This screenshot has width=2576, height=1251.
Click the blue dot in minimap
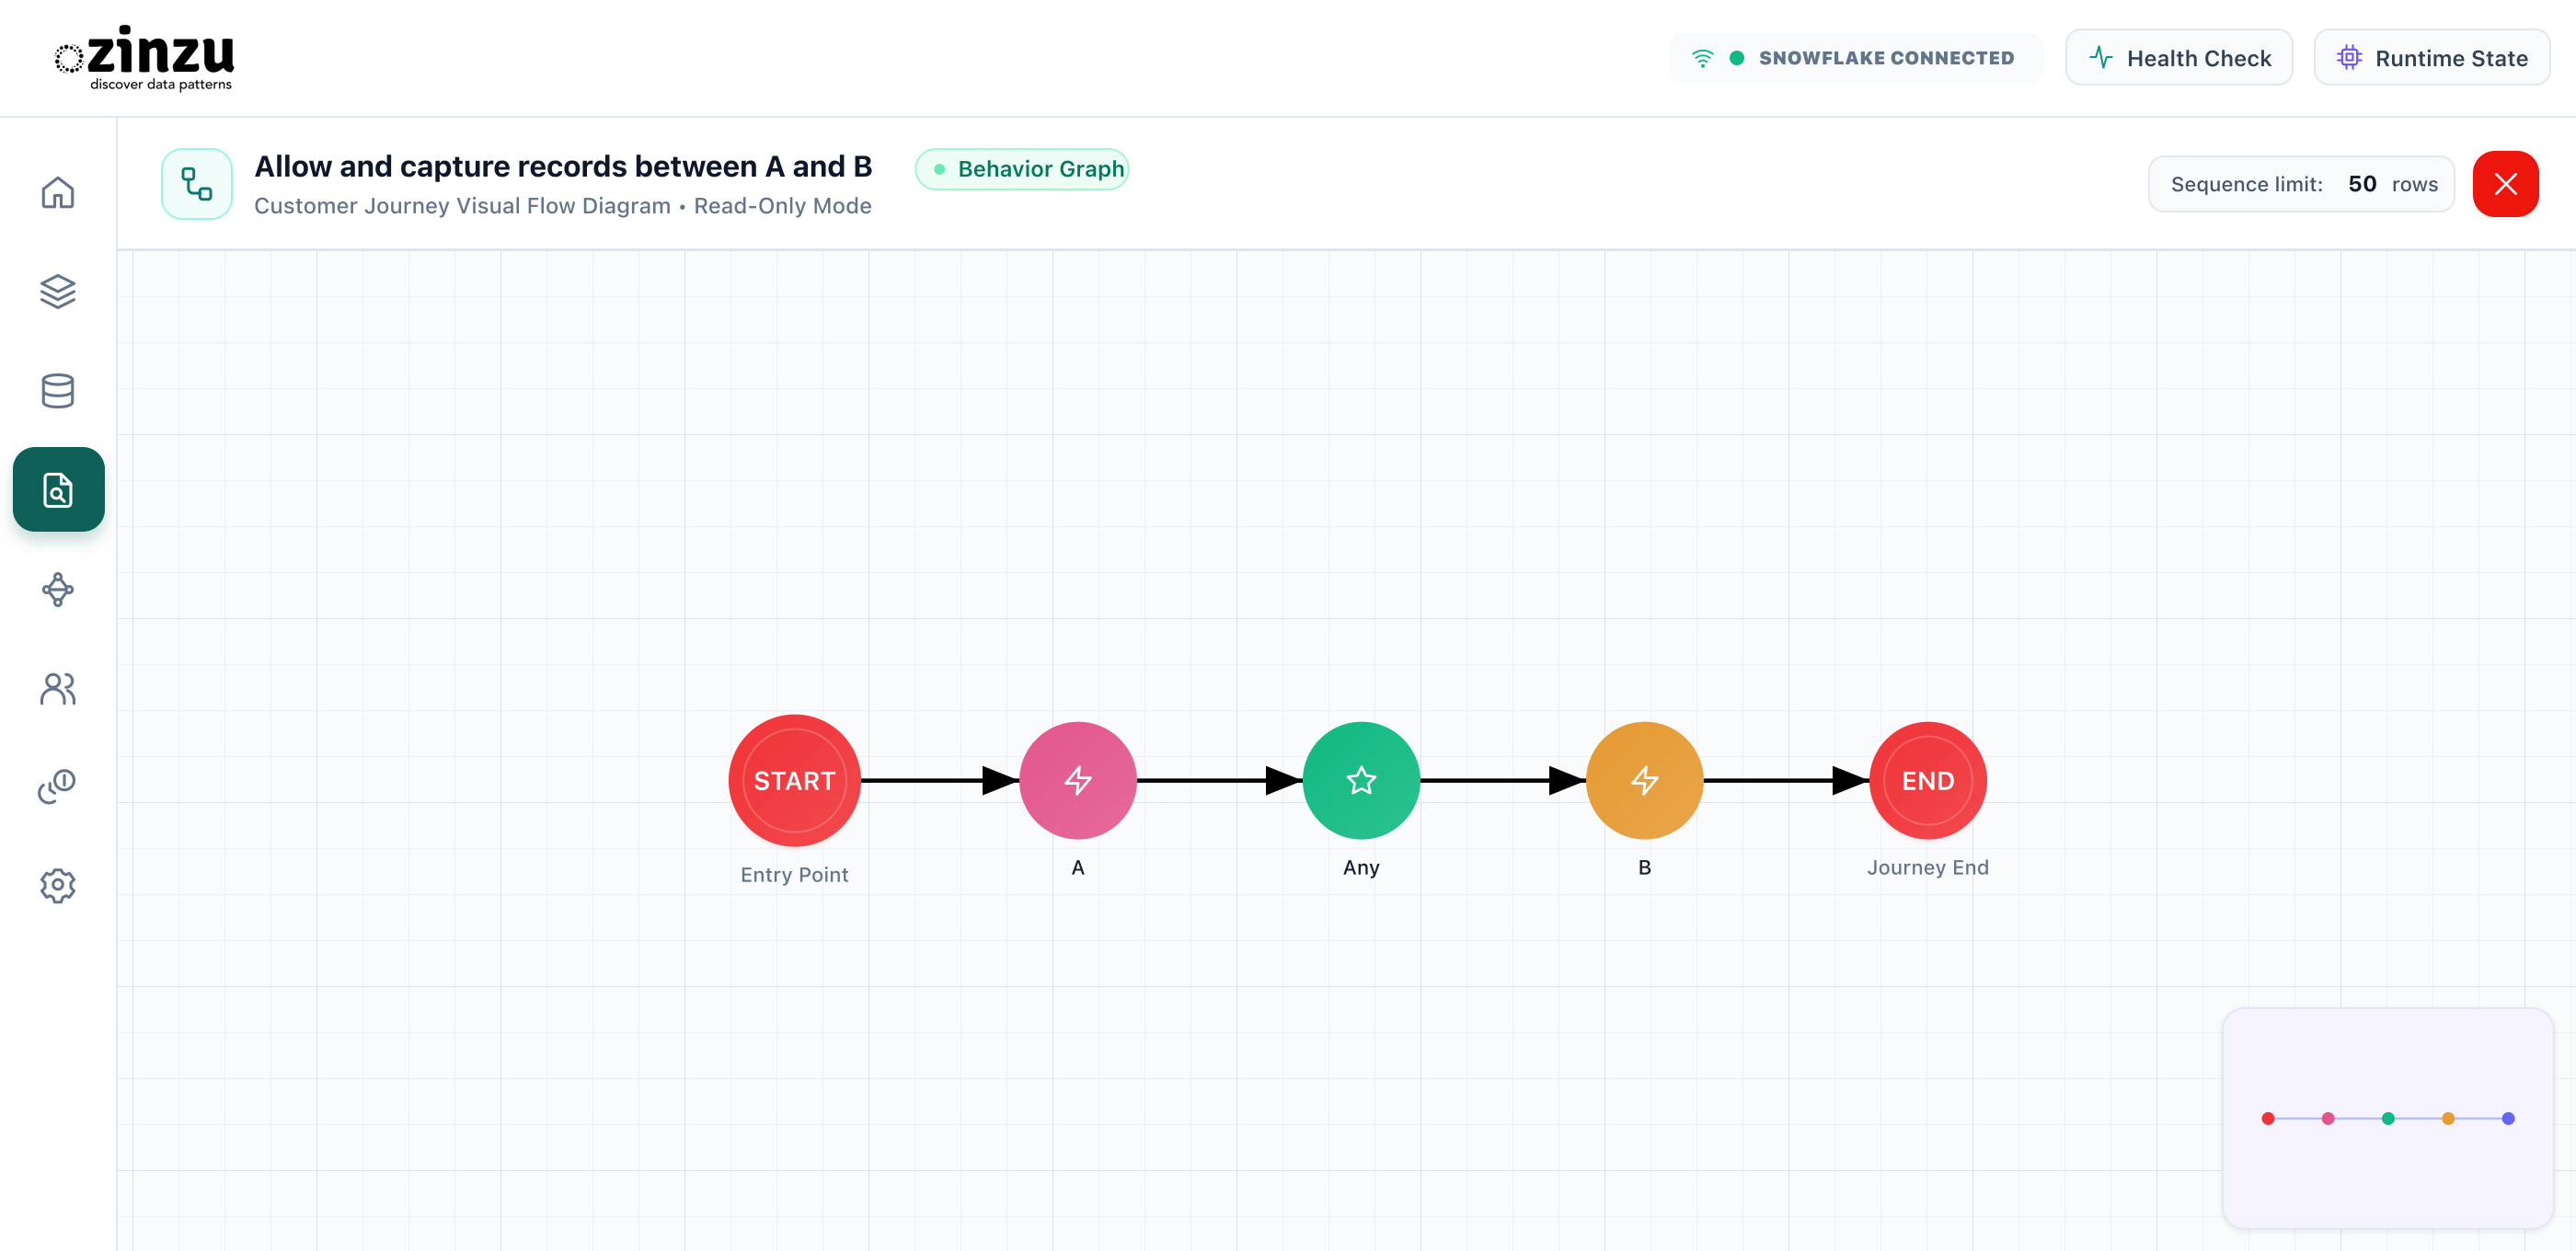[x=2508, y=1118]
